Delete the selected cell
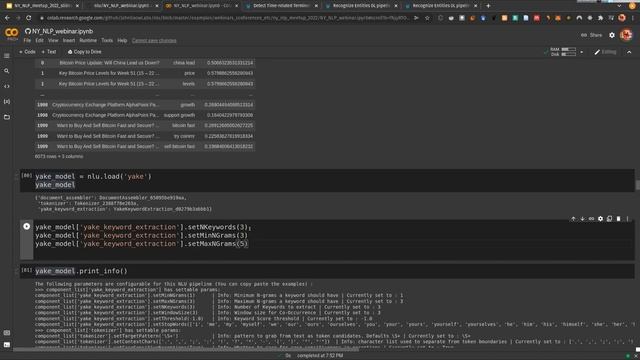This screenshot has width=640, height=360. click(618, 219)
